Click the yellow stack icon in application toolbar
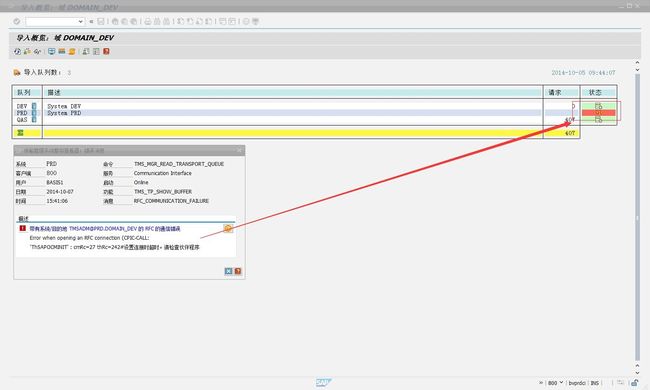Screen dimensions: 650x390 pyautogui.click(x=72, y=51)
